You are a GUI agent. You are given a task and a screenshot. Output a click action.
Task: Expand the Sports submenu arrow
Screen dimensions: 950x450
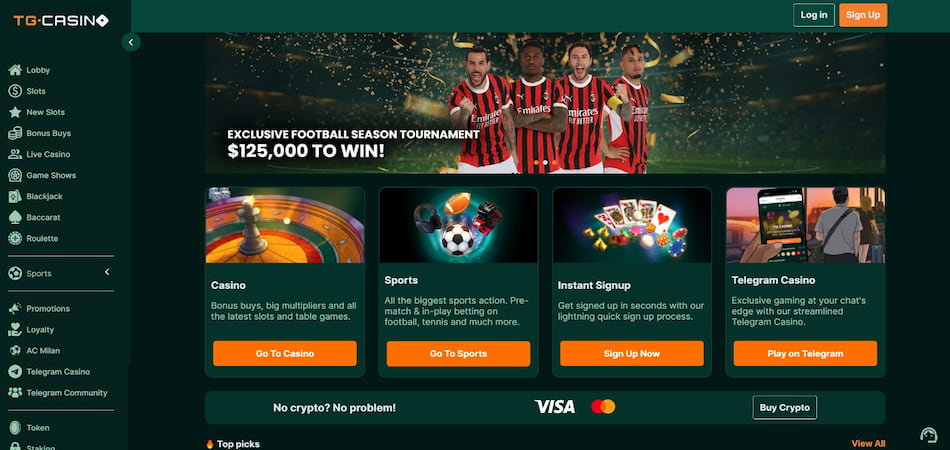coord(107,273)
